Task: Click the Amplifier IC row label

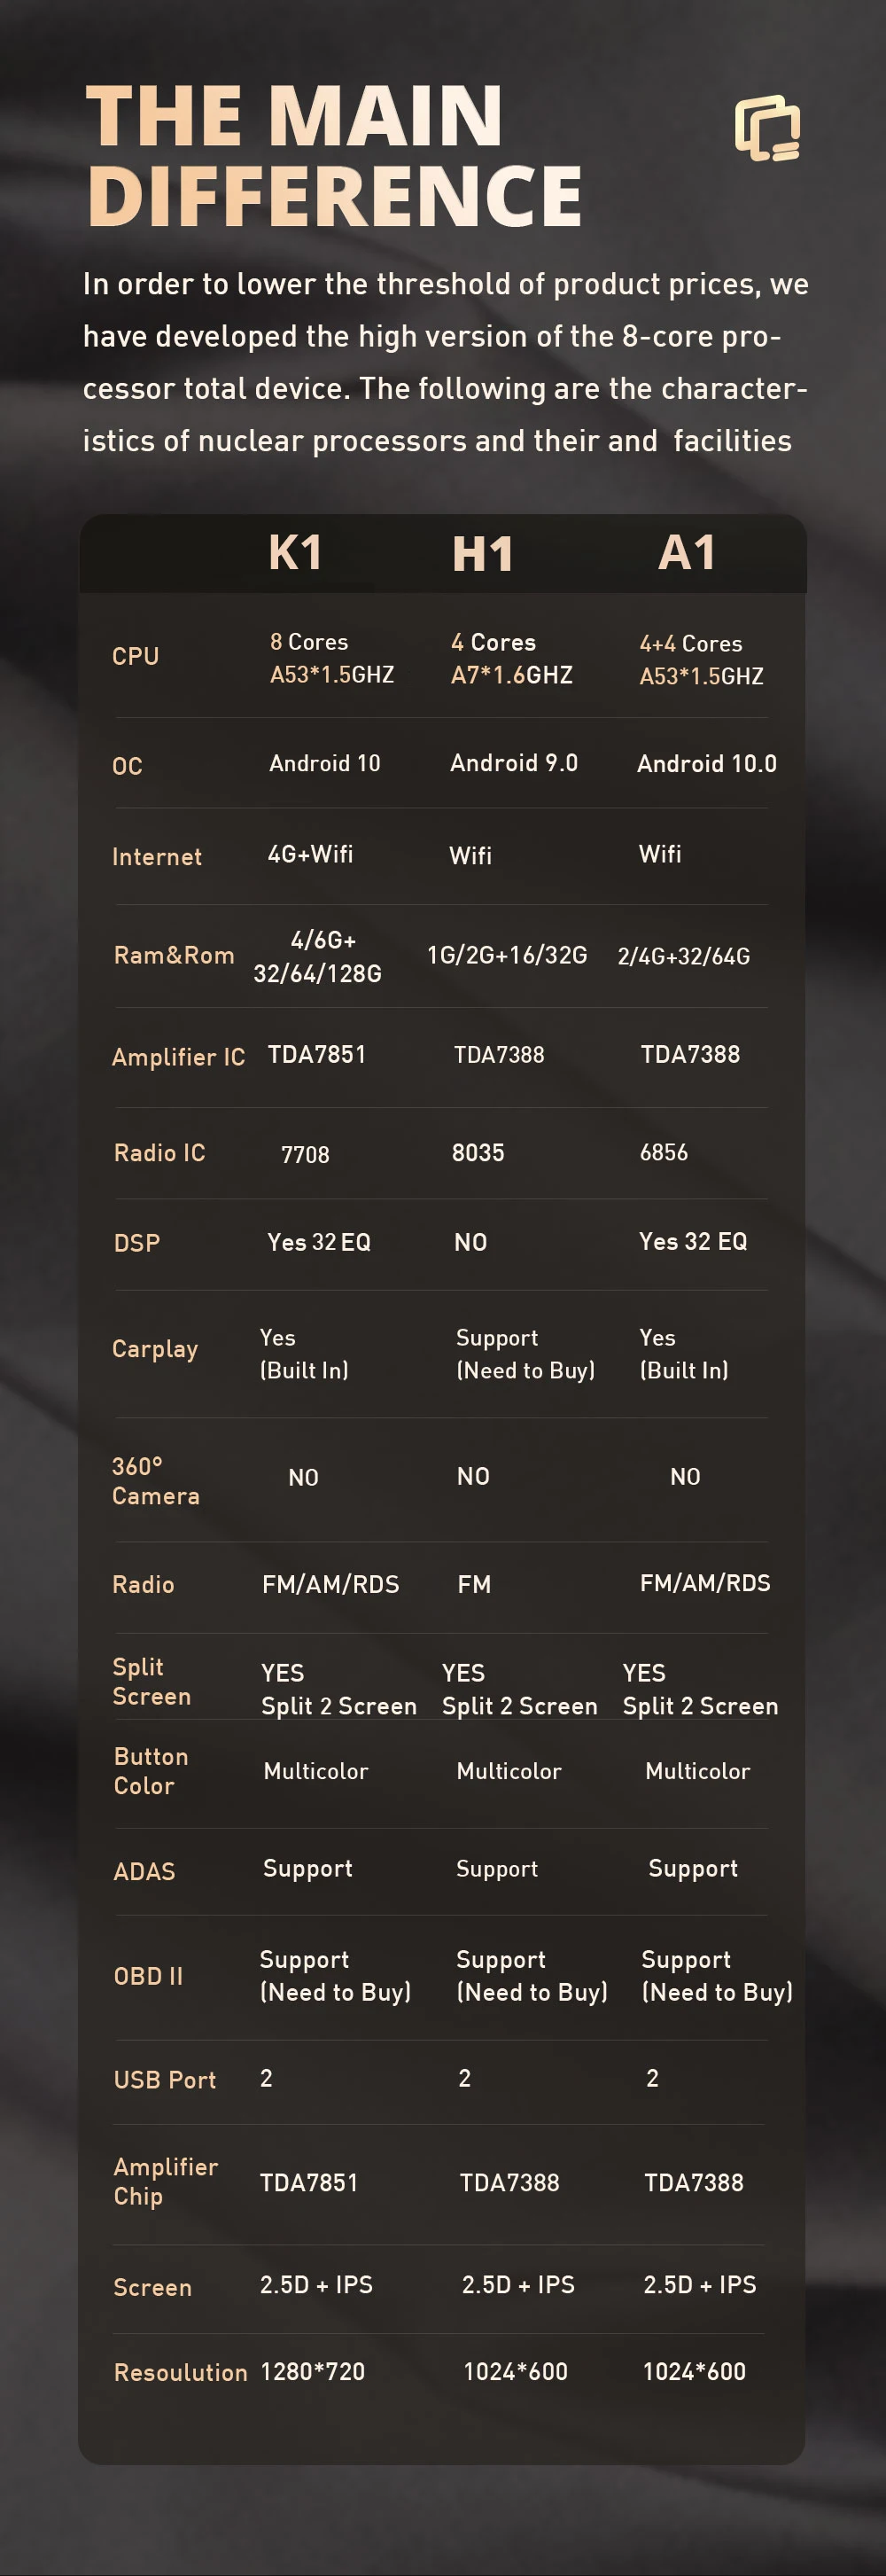Action: click(178, 1057)
